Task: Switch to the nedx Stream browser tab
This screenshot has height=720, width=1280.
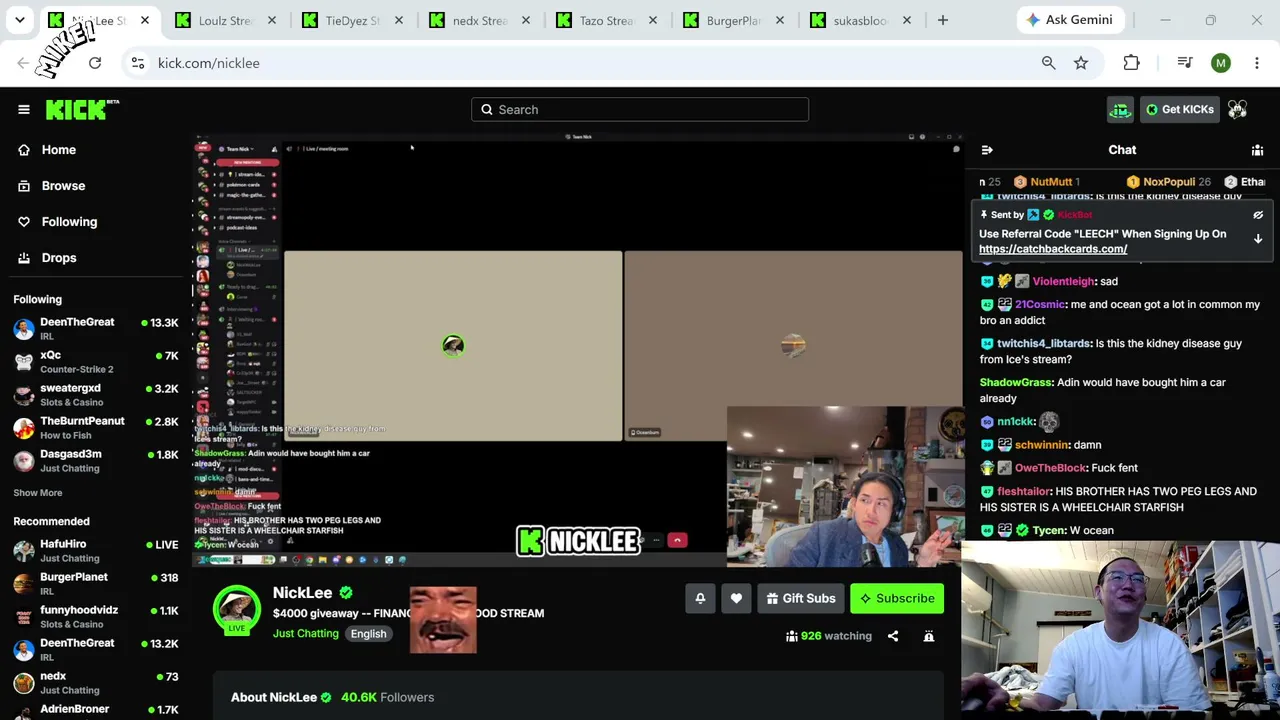Action: click(x=480, y=21)
